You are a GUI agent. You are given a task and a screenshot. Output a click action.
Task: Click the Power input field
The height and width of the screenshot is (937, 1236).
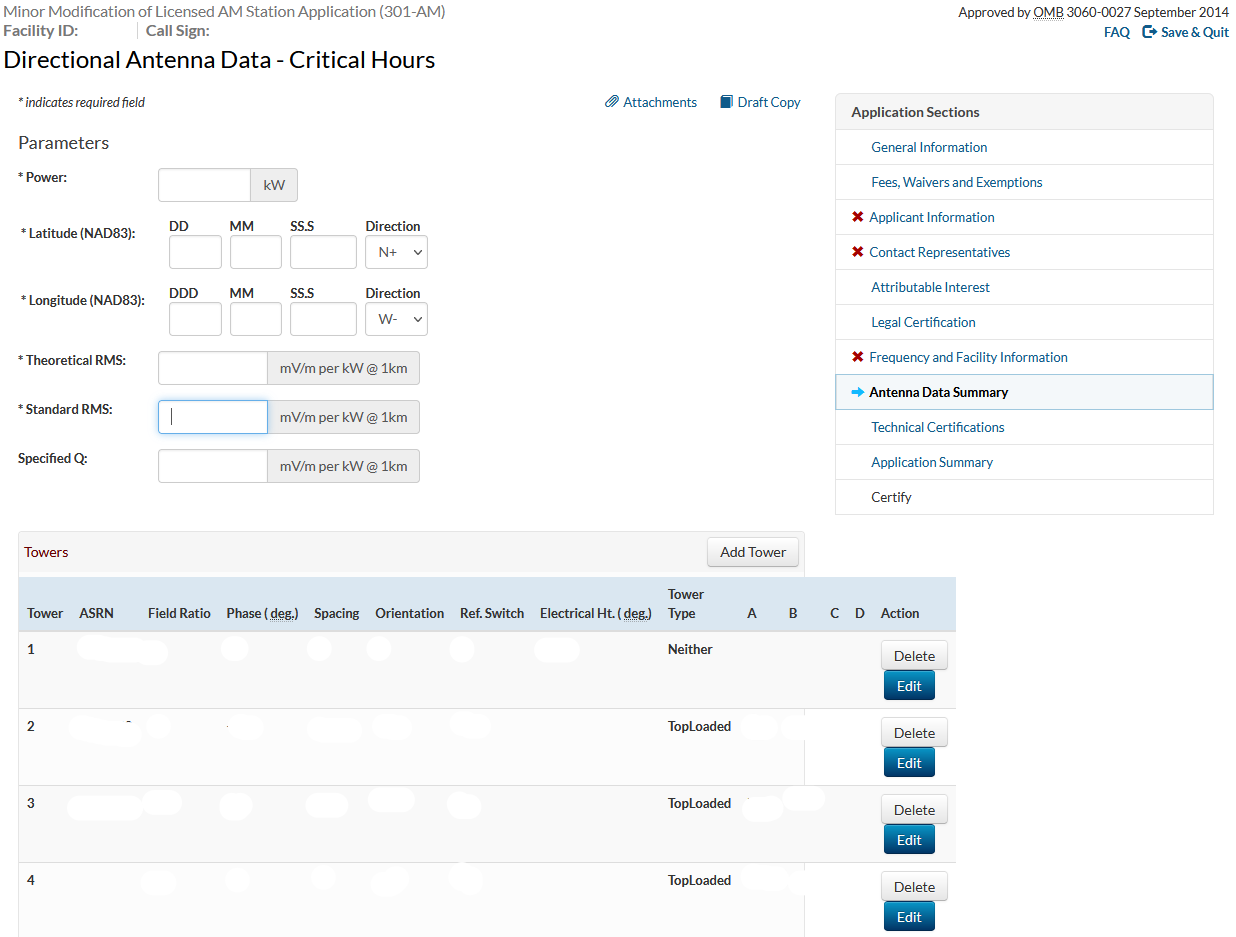(204, 185)
